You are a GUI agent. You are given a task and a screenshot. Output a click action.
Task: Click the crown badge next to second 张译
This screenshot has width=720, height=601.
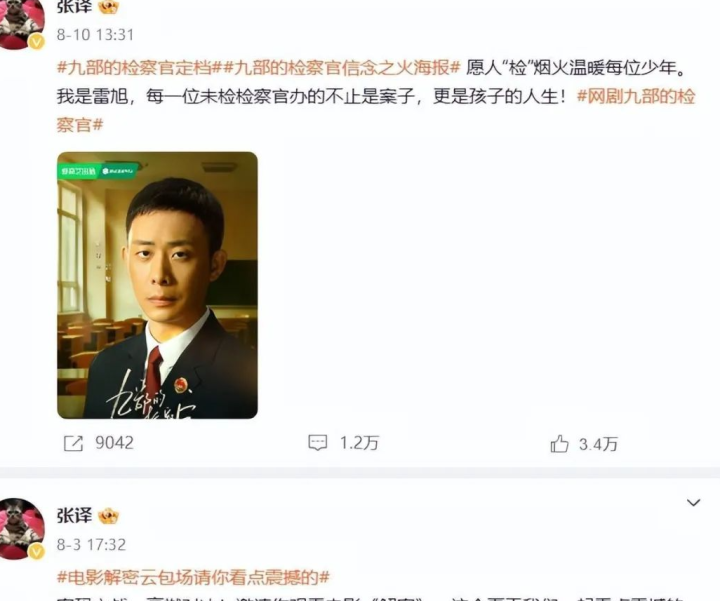108,516
